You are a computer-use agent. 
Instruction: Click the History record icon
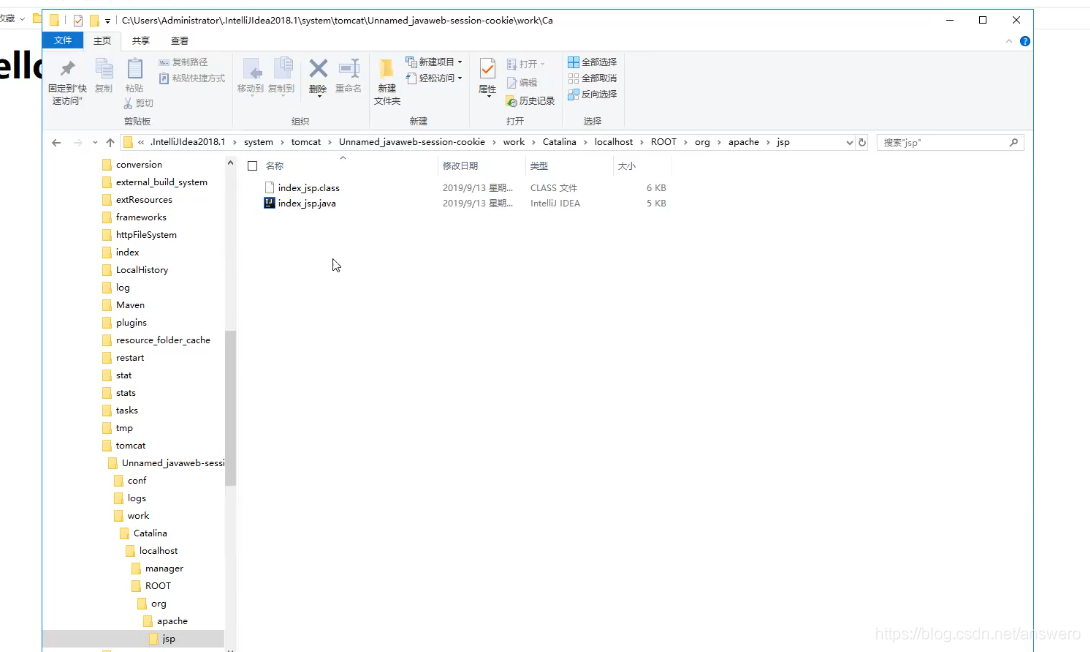pyautogui.click(x=512, y=101)
